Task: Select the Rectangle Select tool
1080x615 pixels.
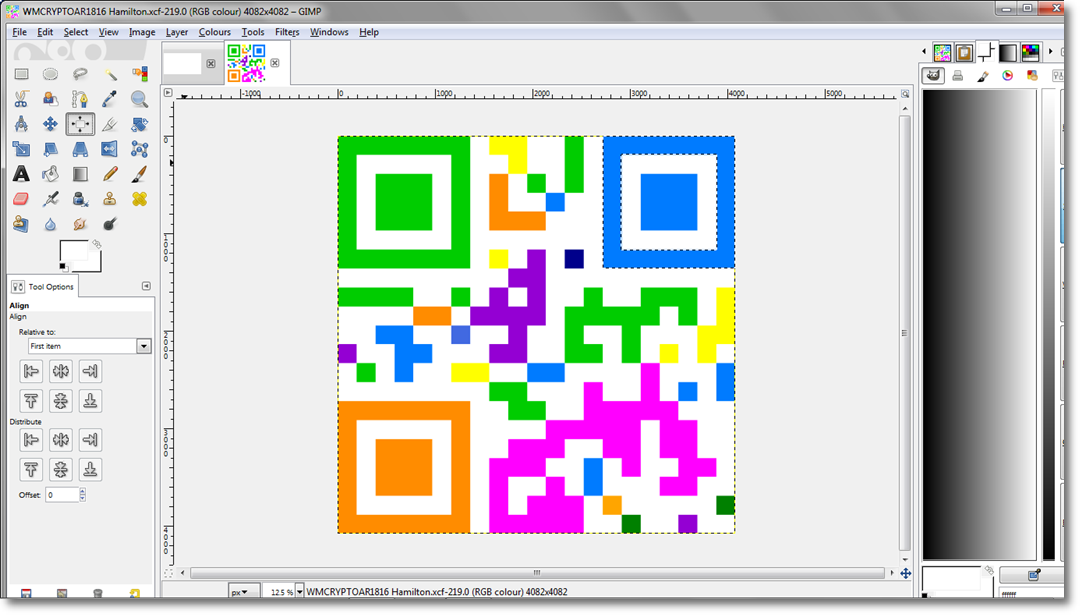Action: [21, 74]
